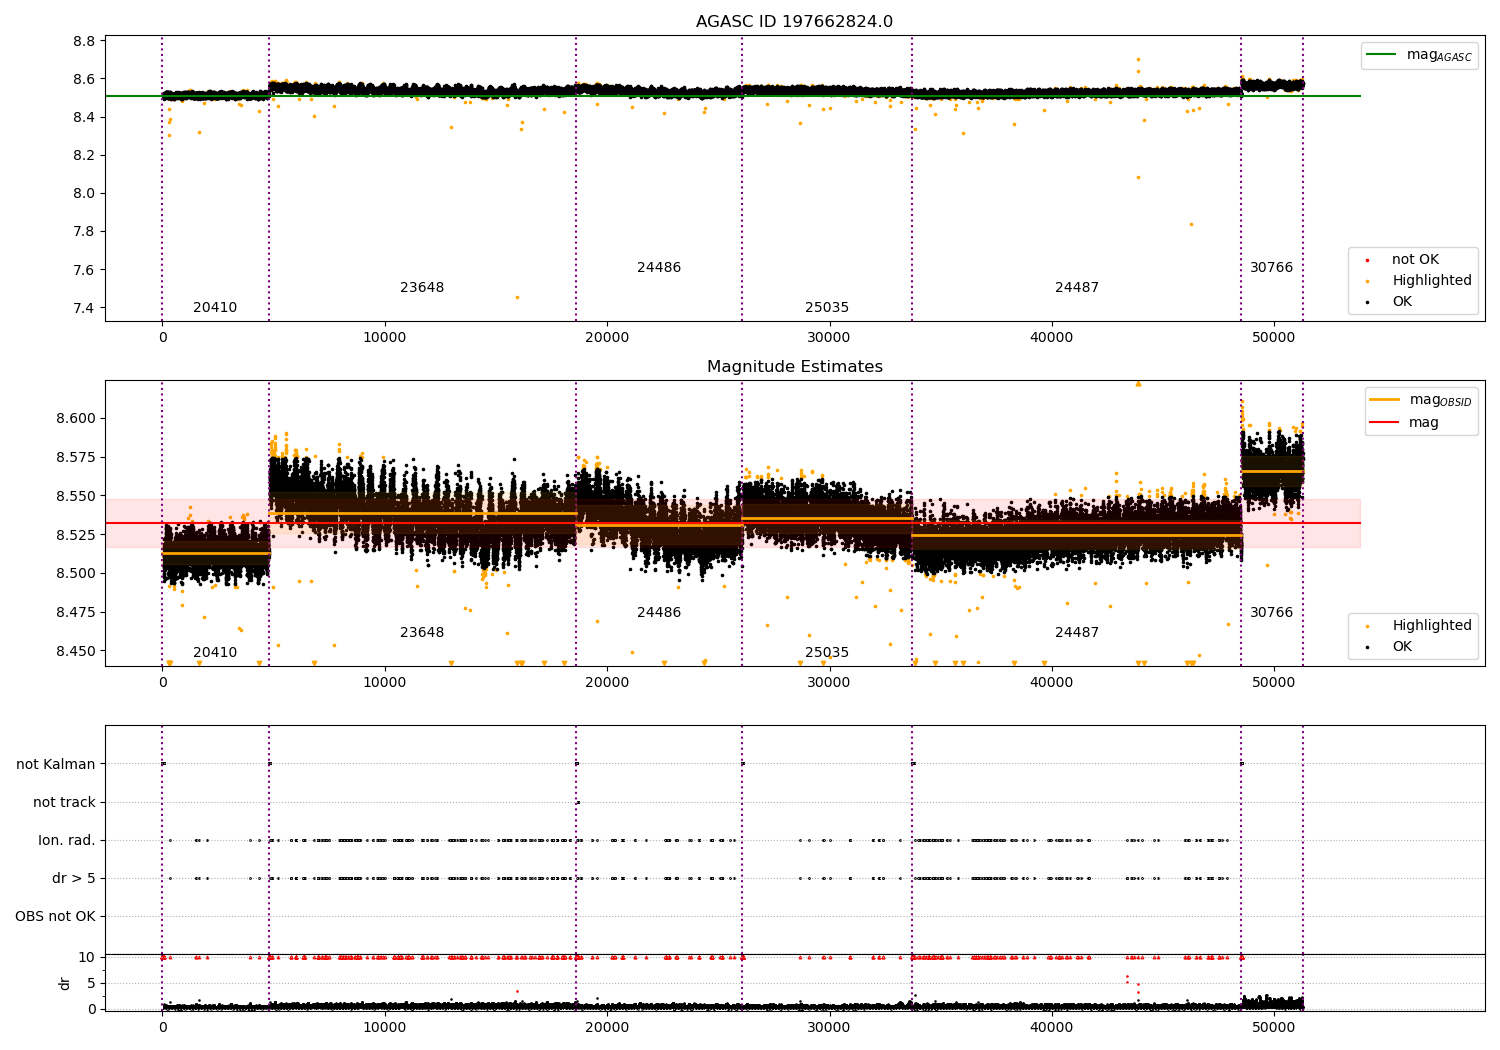Click OBSID label 30766 in Magnitude Estimates plot
Screen dimensions: 1500x1050
coord(1271,613)
